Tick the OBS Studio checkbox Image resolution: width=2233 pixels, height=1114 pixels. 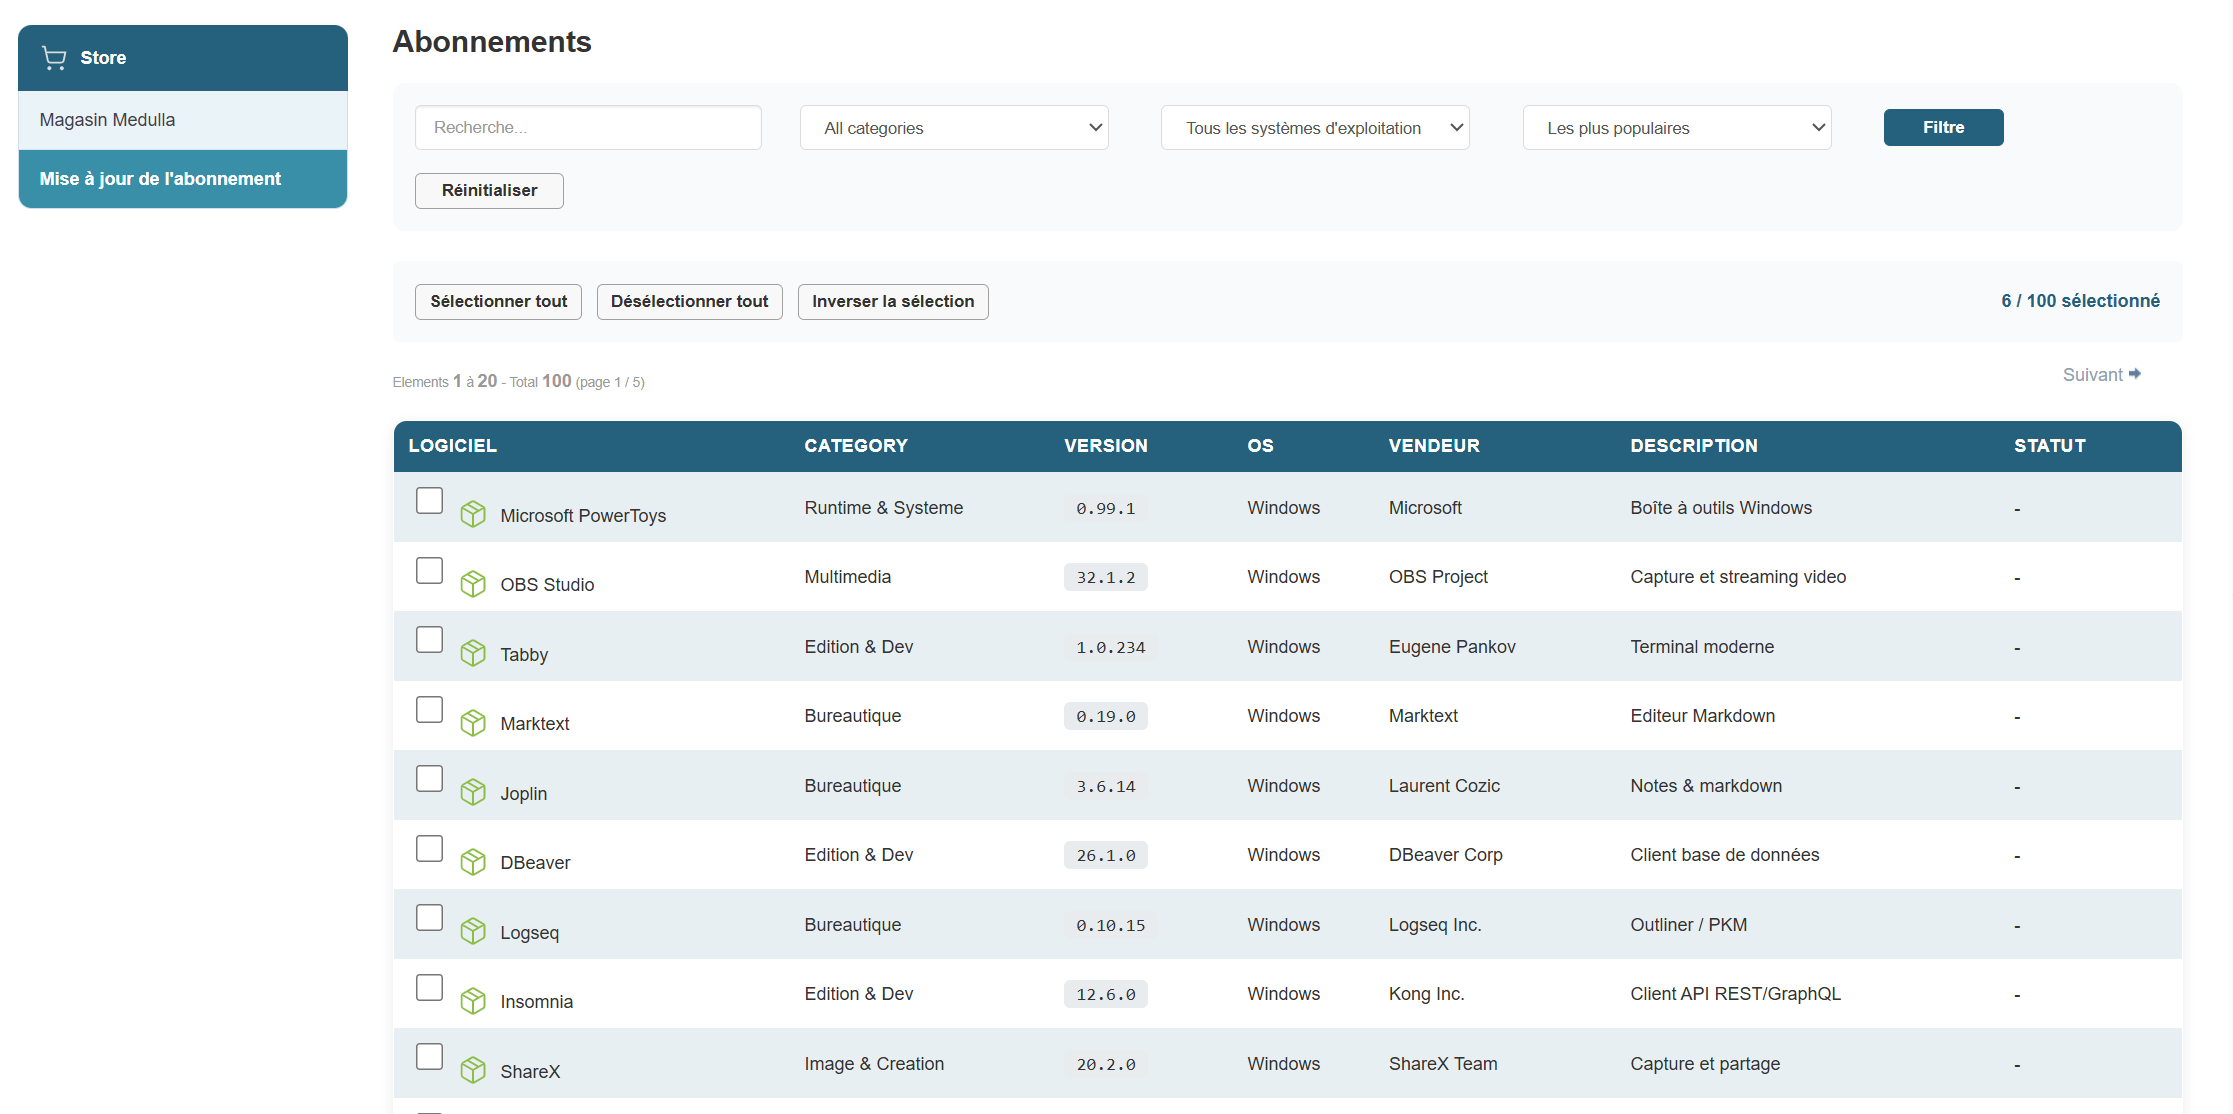(x=429, y=570)
